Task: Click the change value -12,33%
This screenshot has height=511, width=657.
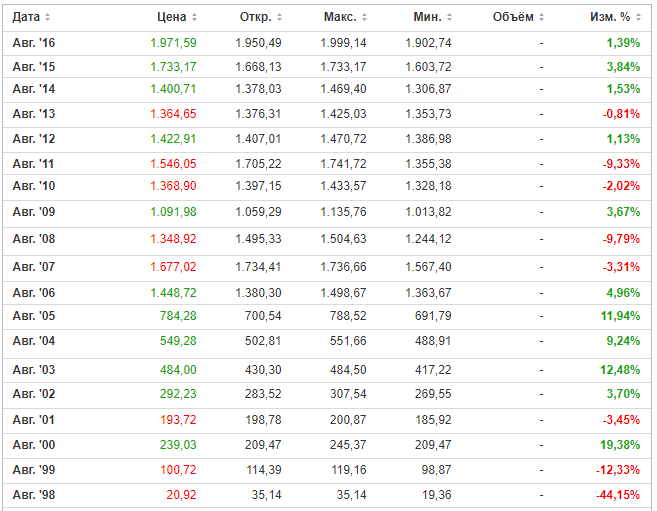Action: coord(618,470)
